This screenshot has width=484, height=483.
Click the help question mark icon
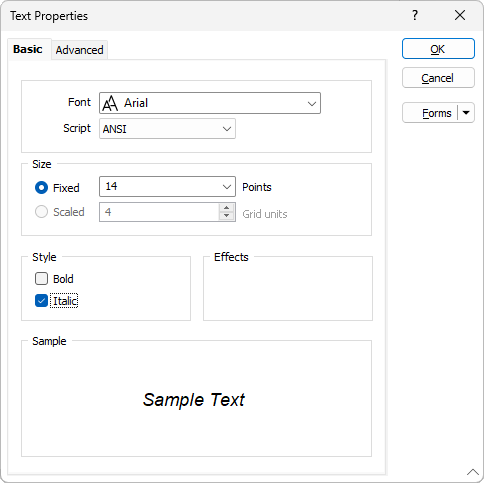coord(415,15)
